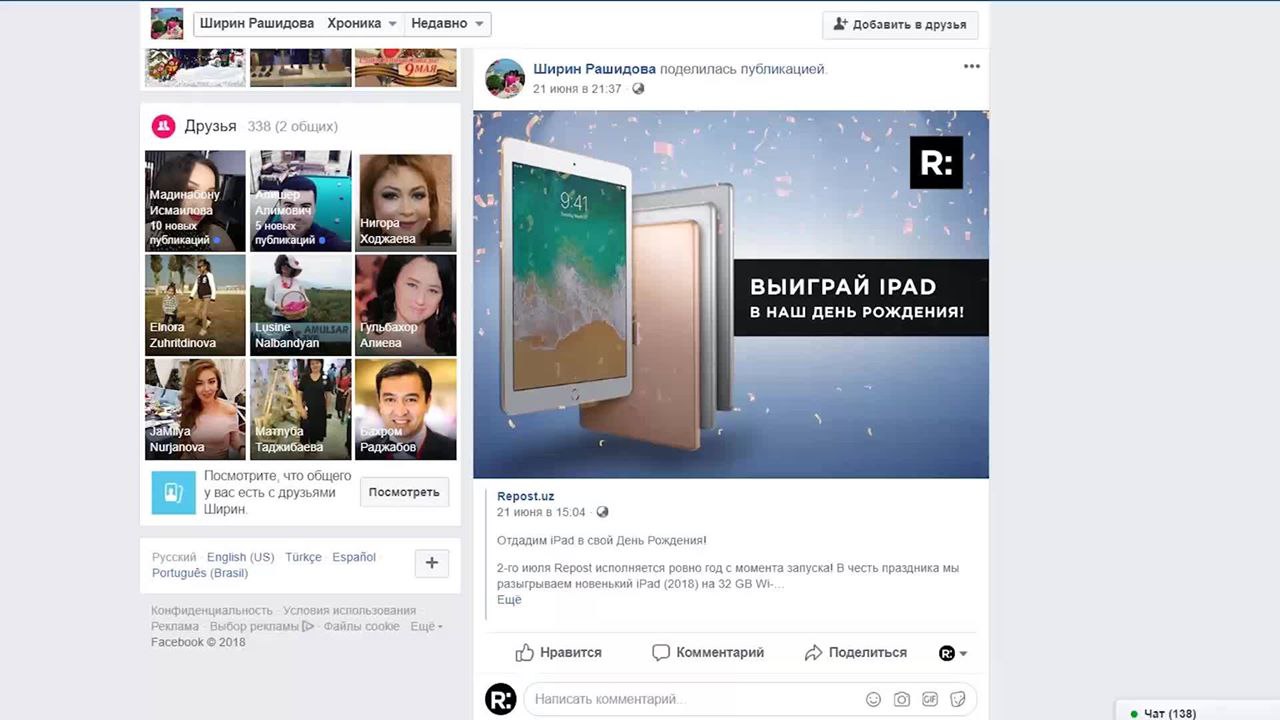Open the Условия использования link

349,611
